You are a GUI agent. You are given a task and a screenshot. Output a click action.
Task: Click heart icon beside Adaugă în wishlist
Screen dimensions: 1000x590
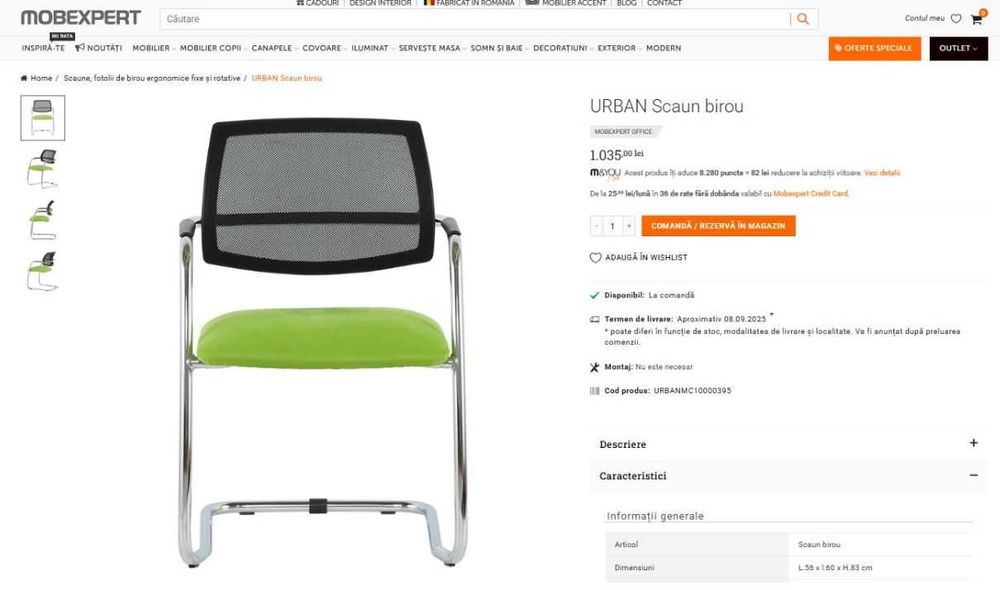(x=595, y=258)
